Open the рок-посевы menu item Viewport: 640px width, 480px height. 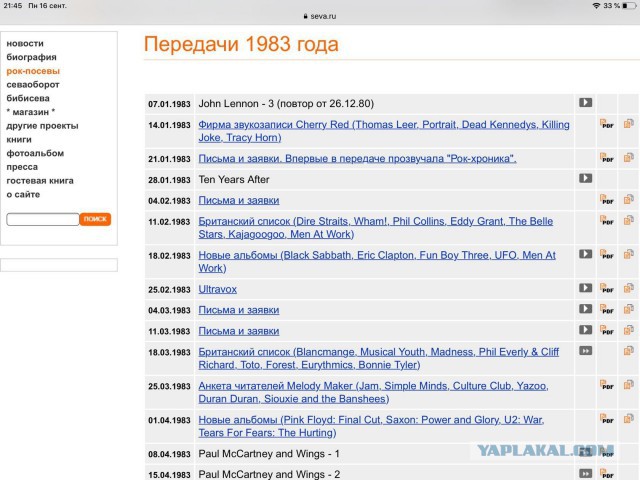(33, 71)
